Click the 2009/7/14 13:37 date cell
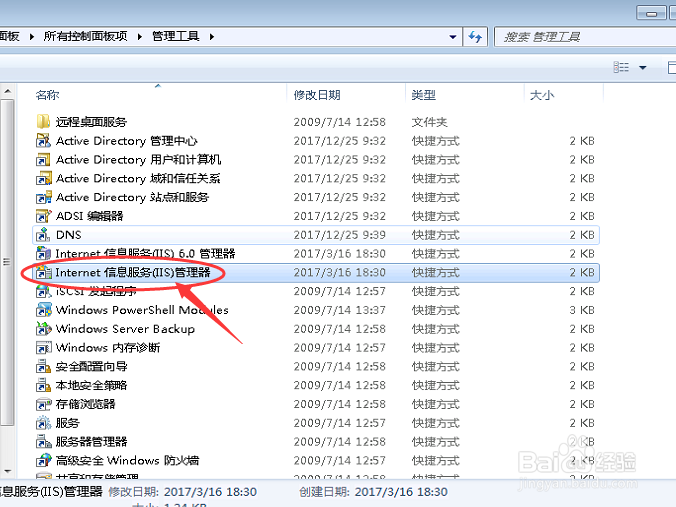The width and height of the screenshot is (676, 507). tap(339, 310)
